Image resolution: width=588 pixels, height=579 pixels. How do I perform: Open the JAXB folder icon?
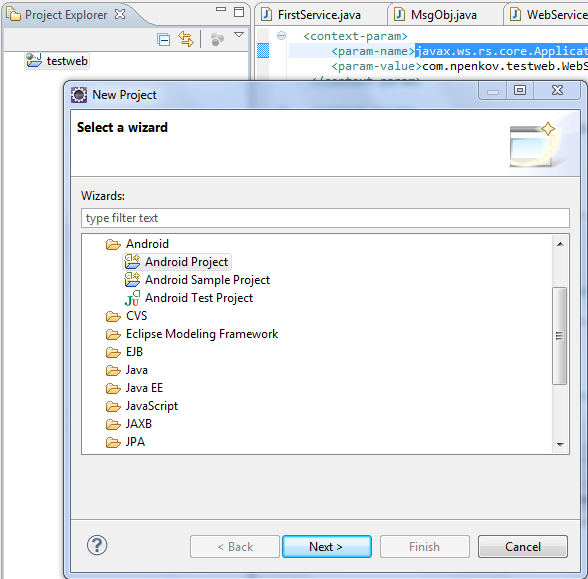coord(113,424)
